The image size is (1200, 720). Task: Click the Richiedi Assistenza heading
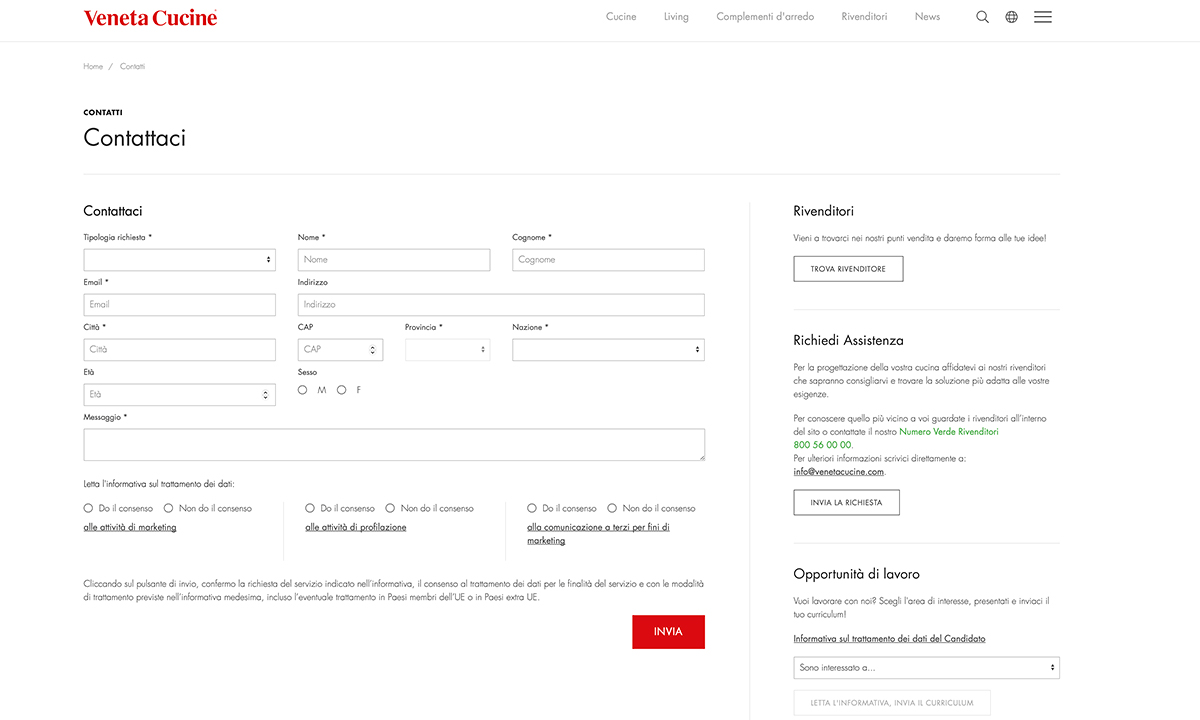[848, 341]
